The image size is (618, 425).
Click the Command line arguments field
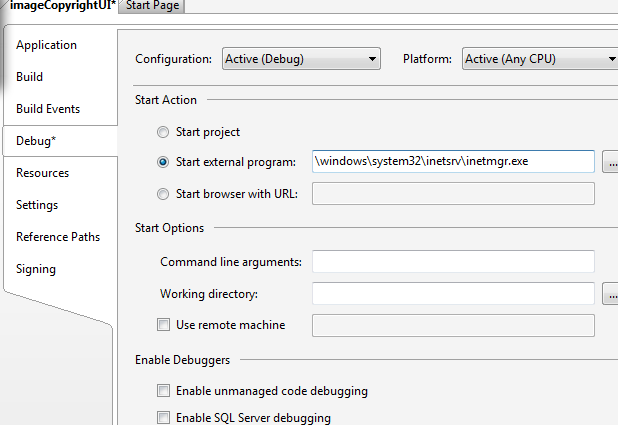453,262
